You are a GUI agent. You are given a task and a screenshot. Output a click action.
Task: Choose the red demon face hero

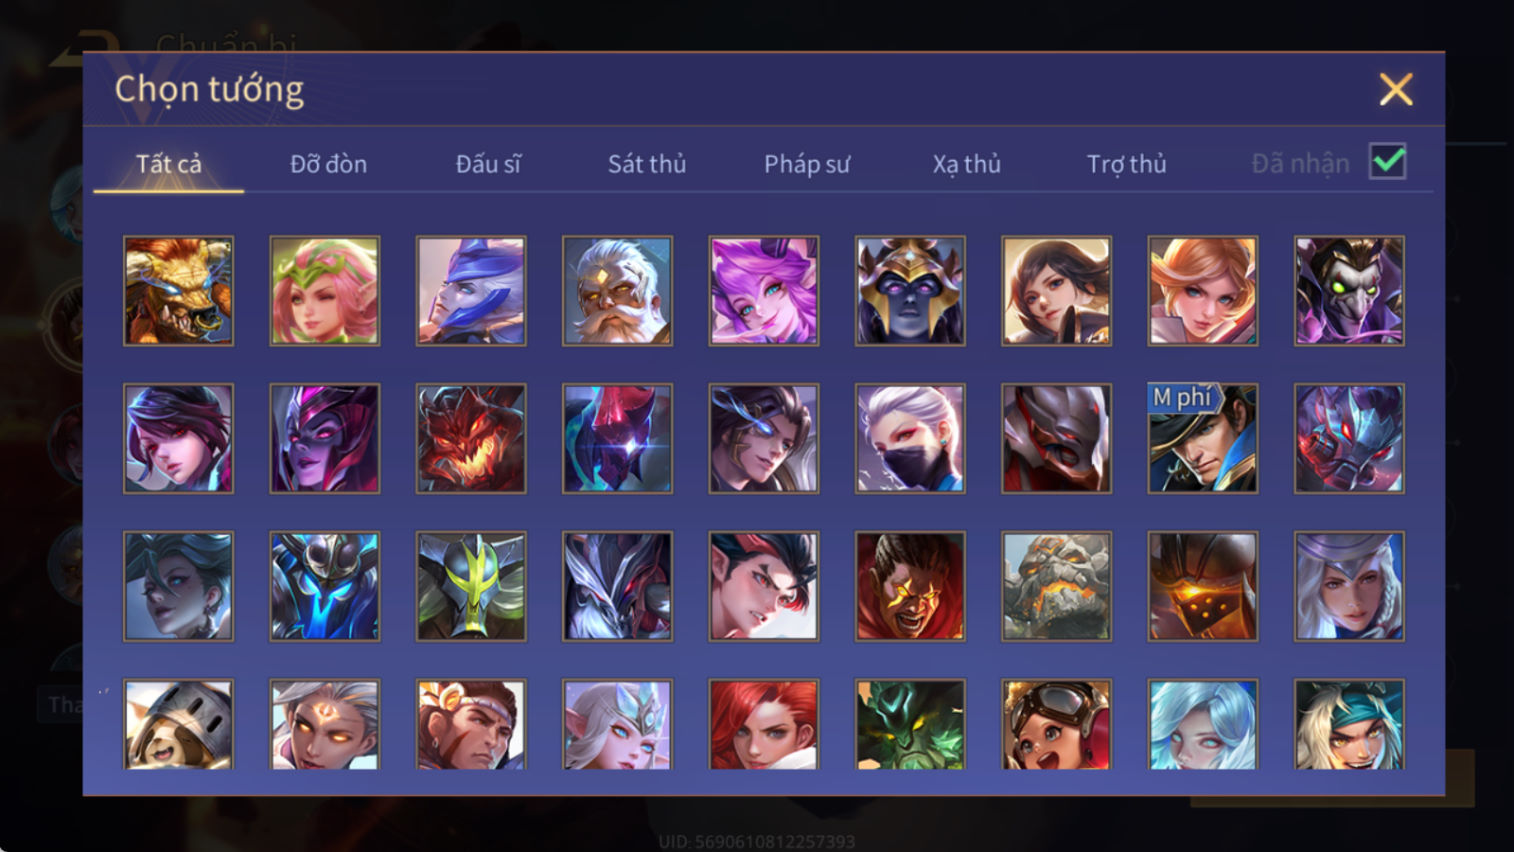[x=471, y=438]
